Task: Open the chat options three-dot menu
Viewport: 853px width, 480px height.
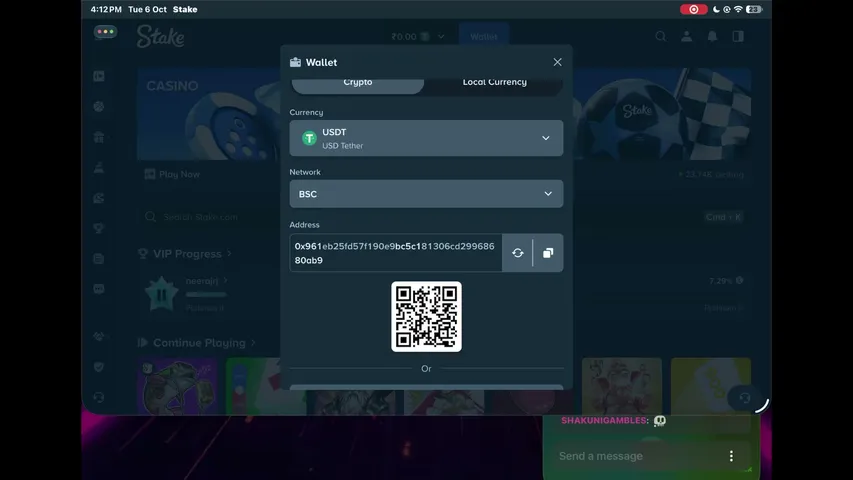Action: point(731,456)
